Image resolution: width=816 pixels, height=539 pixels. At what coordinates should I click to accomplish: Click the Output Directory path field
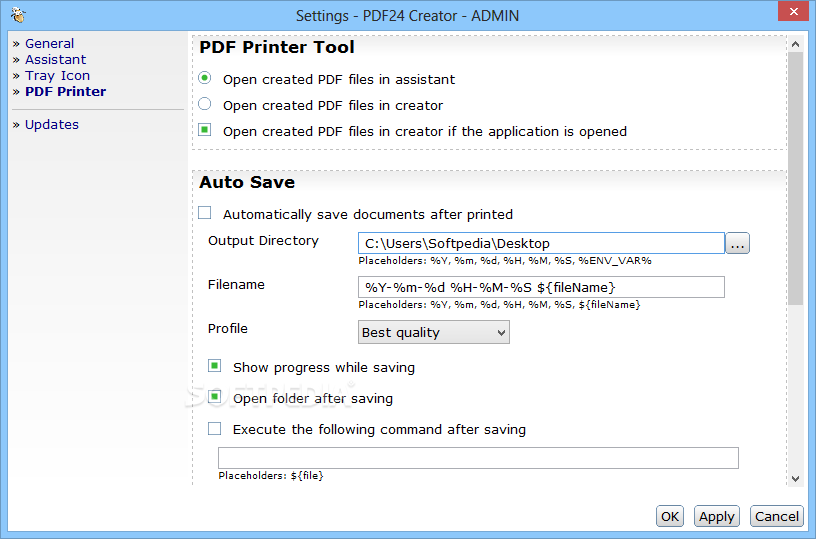541,243
